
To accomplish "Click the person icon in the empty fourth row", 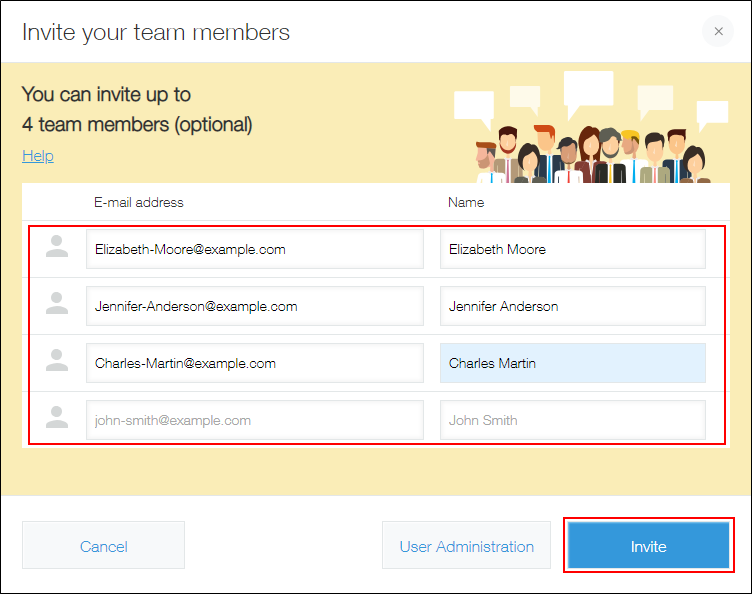I will pos(58,419).
